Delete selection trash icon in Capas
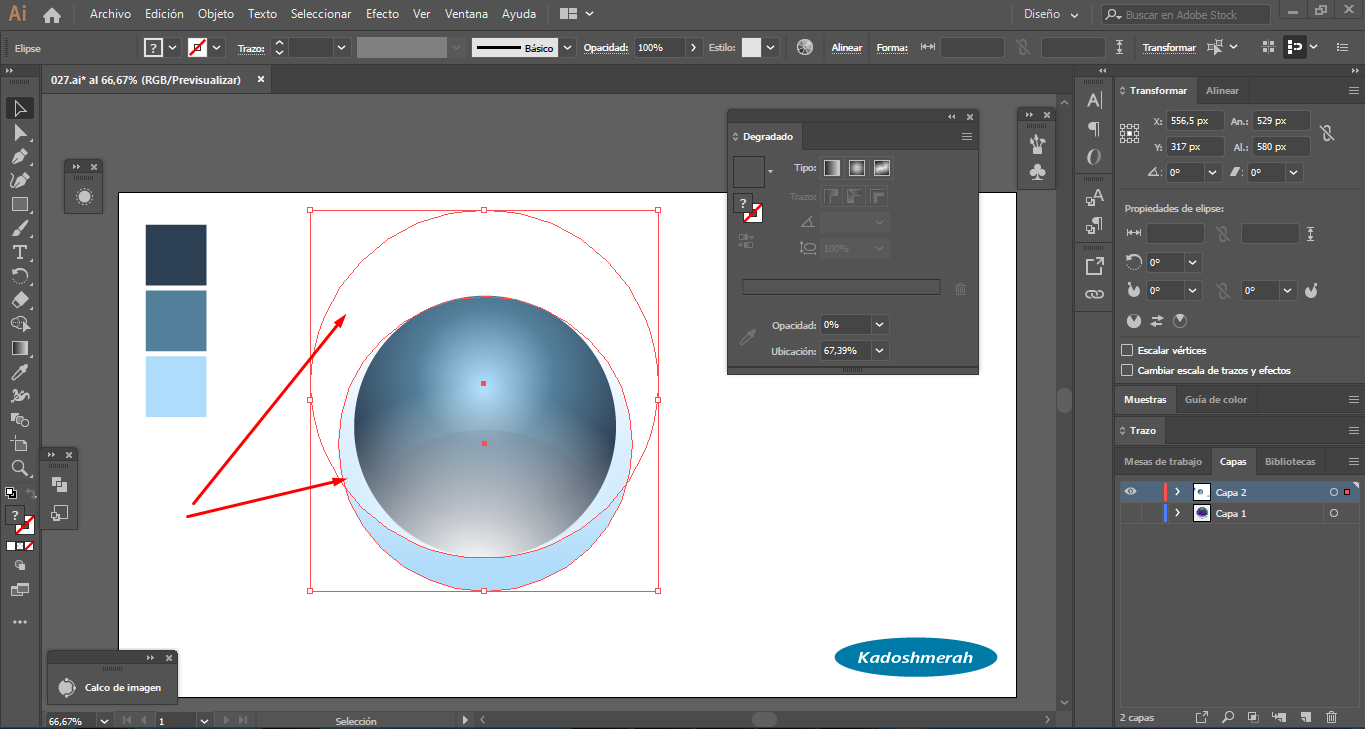This screenshot has width=1365, height=729. point(1331,717)
